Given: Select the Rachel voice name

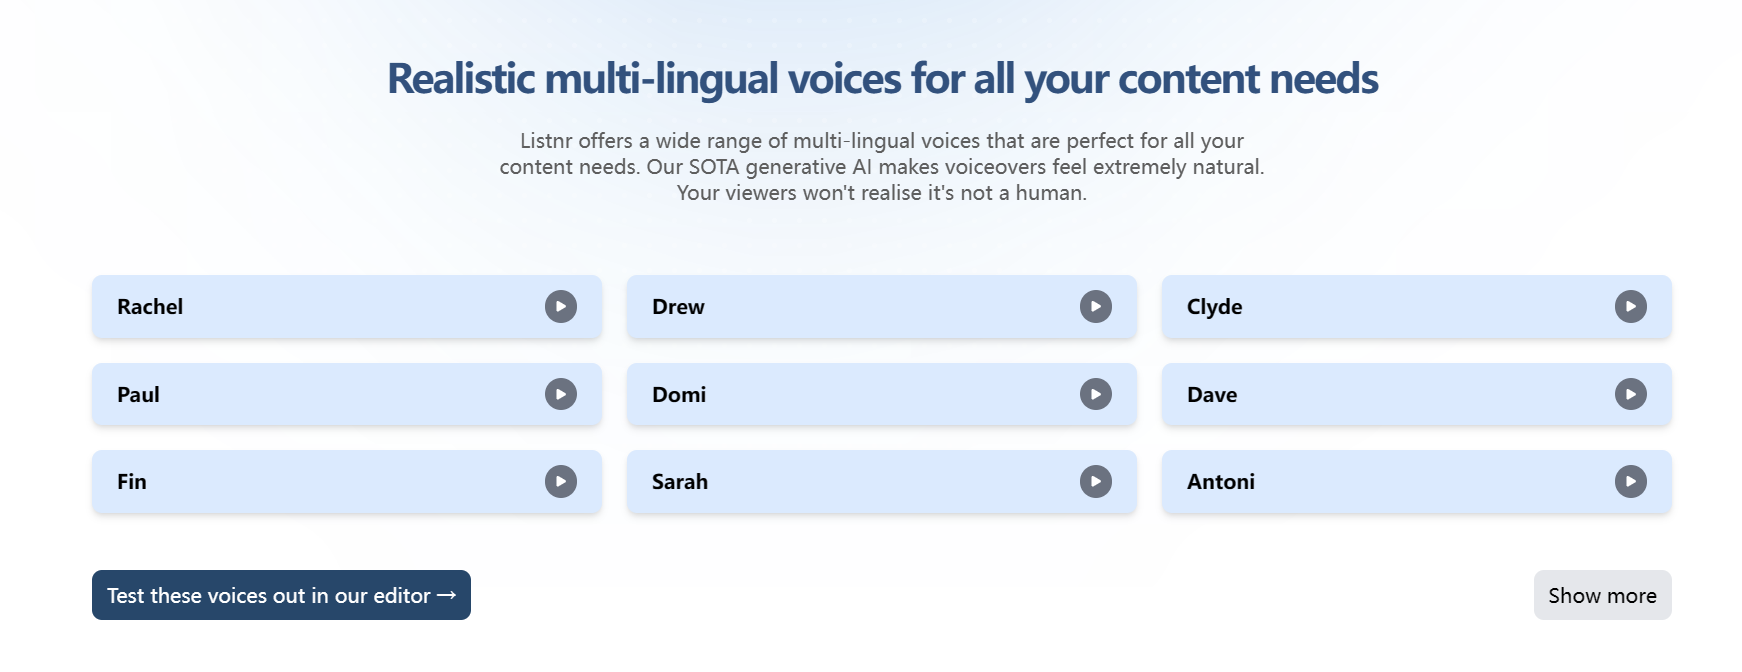Looking at the screenshot, I should 150,307.
